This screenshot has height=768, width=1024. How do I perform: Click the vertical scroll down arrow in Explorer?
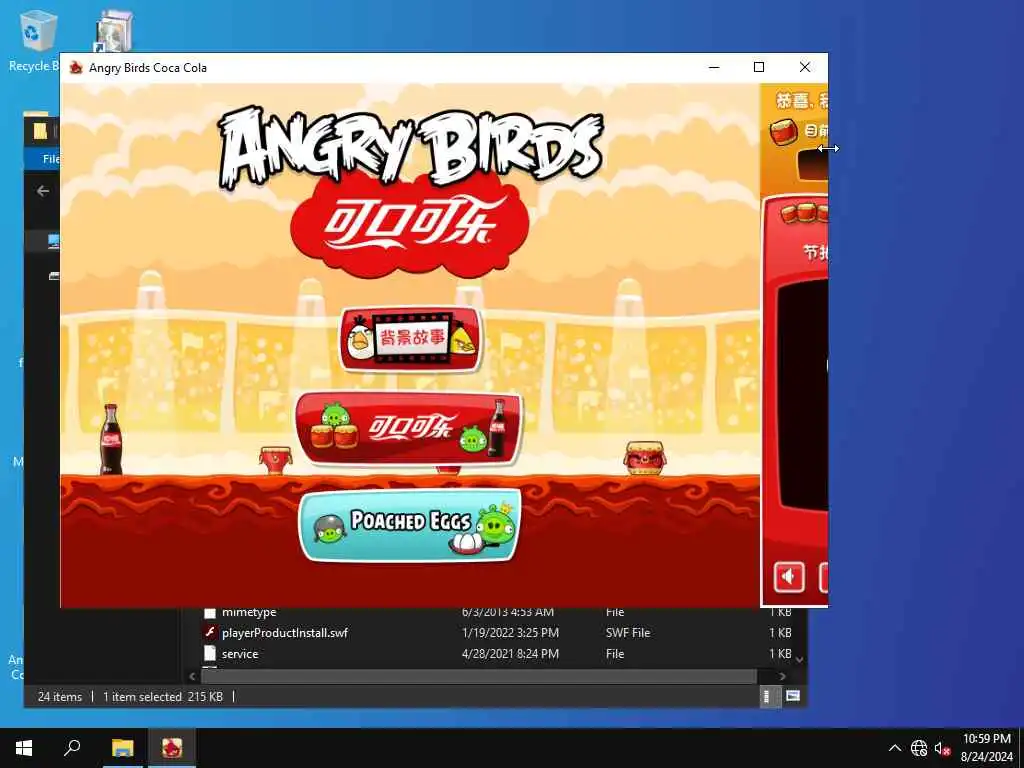(799, 660)
